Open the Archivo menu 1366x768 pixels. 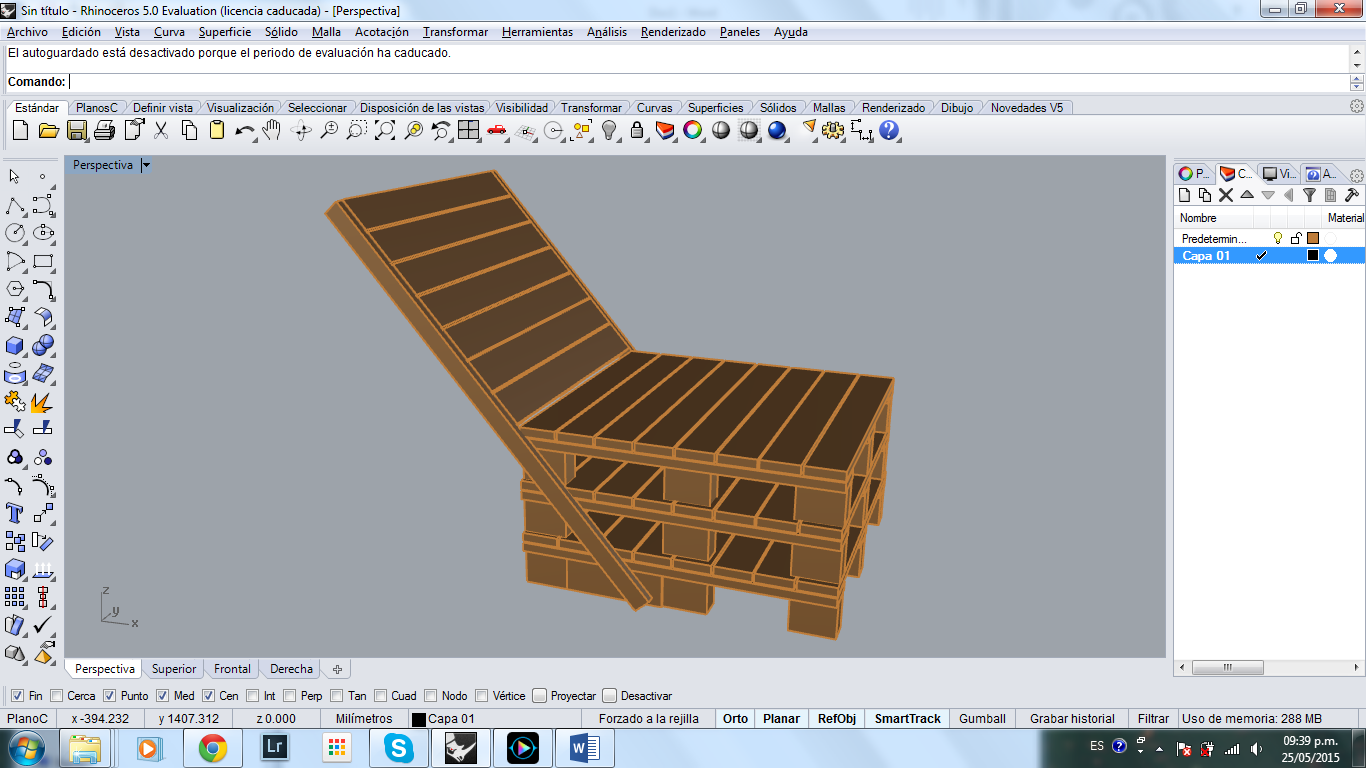(27, 32)
